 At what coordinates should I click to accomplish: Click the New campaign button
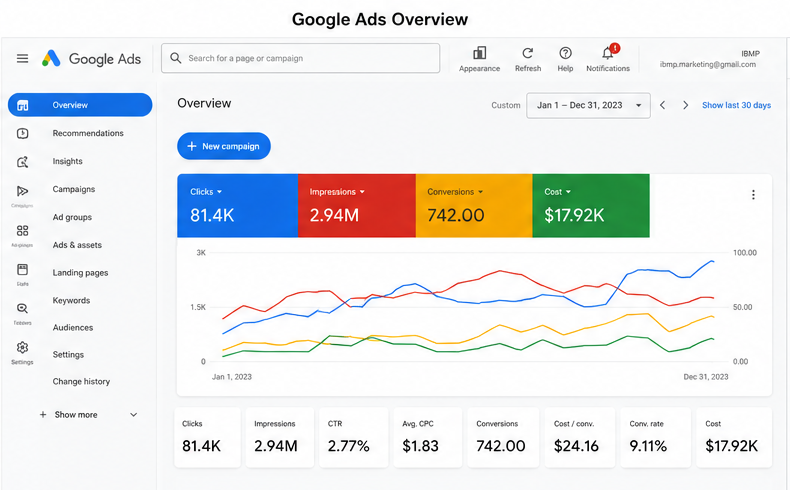click(x=224, y=146)
